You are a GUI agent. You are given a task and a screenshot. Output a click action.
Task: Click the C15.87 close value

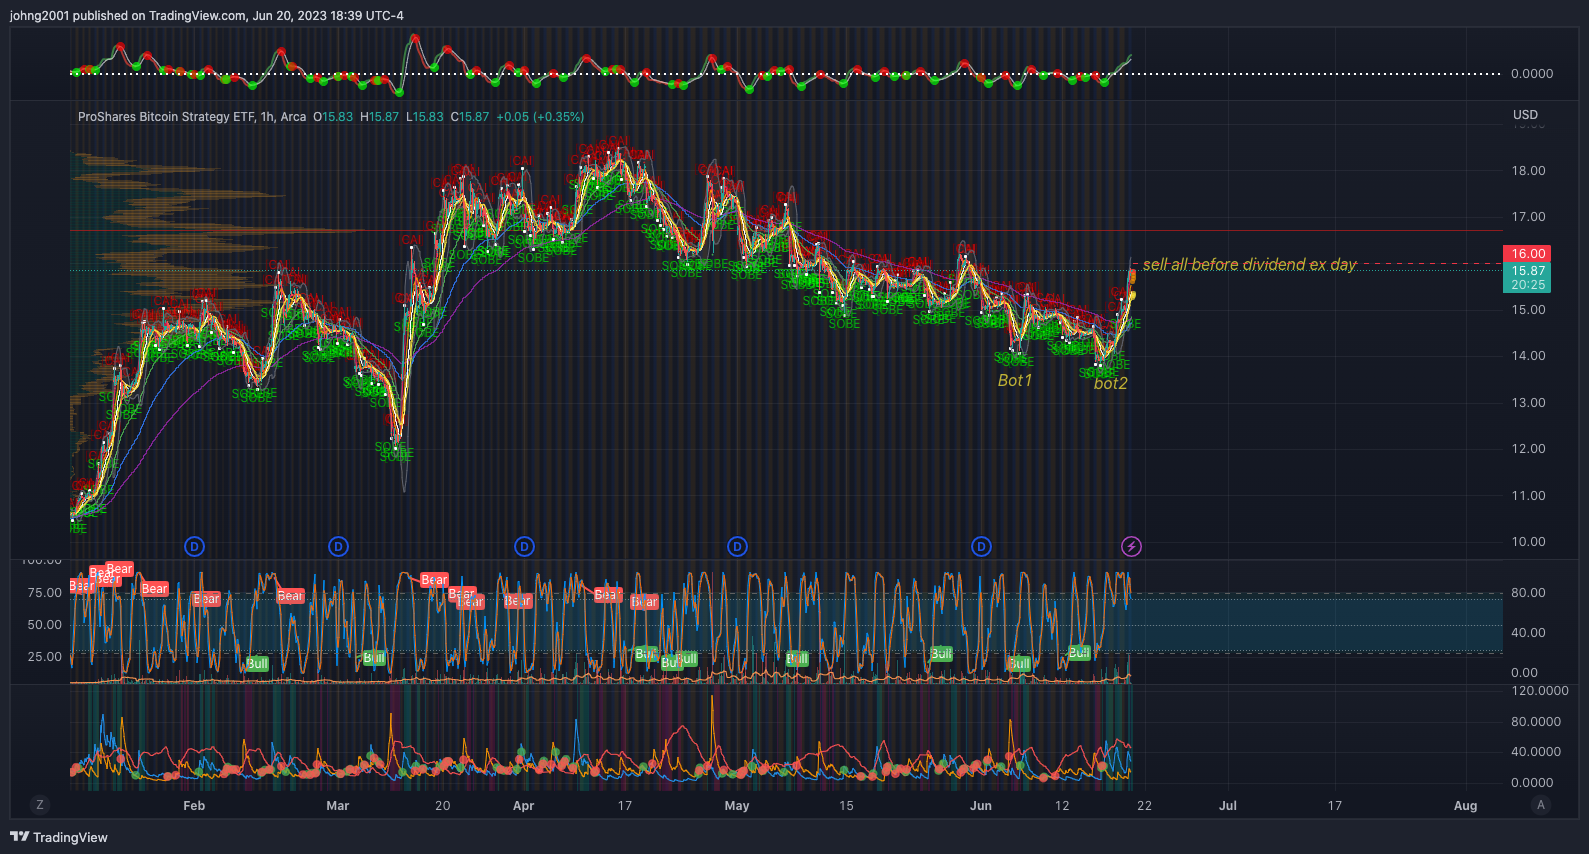[x=470, y=117]
